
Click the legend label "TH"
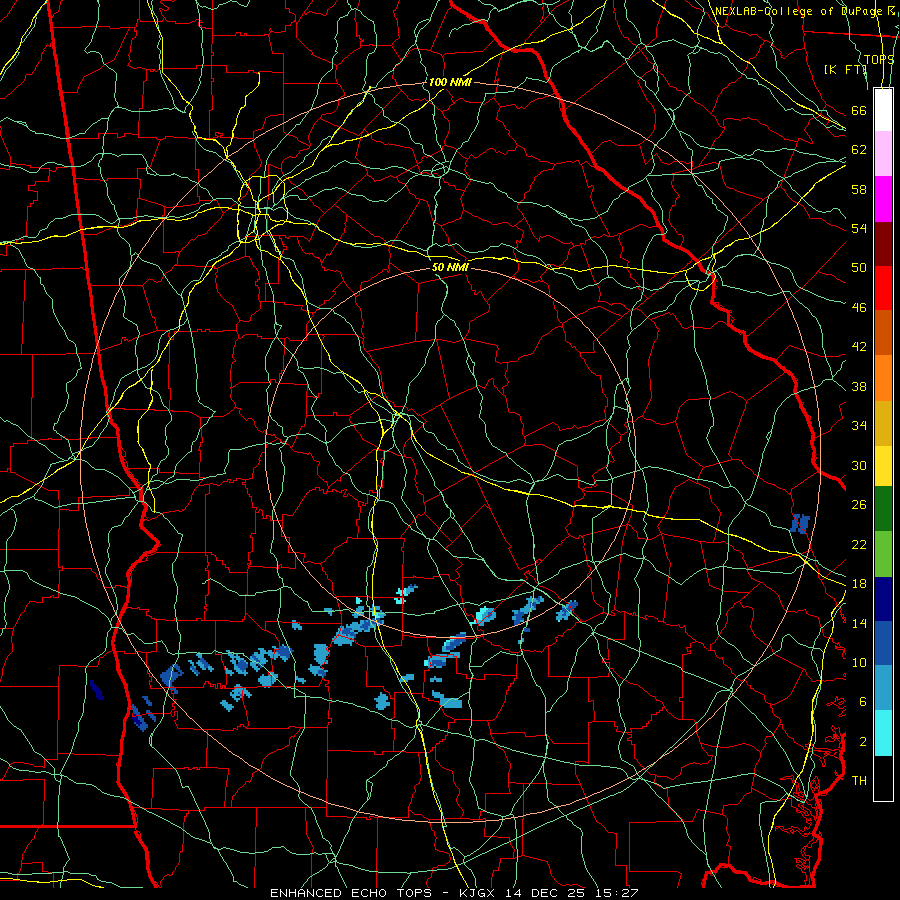coord(859,781)
